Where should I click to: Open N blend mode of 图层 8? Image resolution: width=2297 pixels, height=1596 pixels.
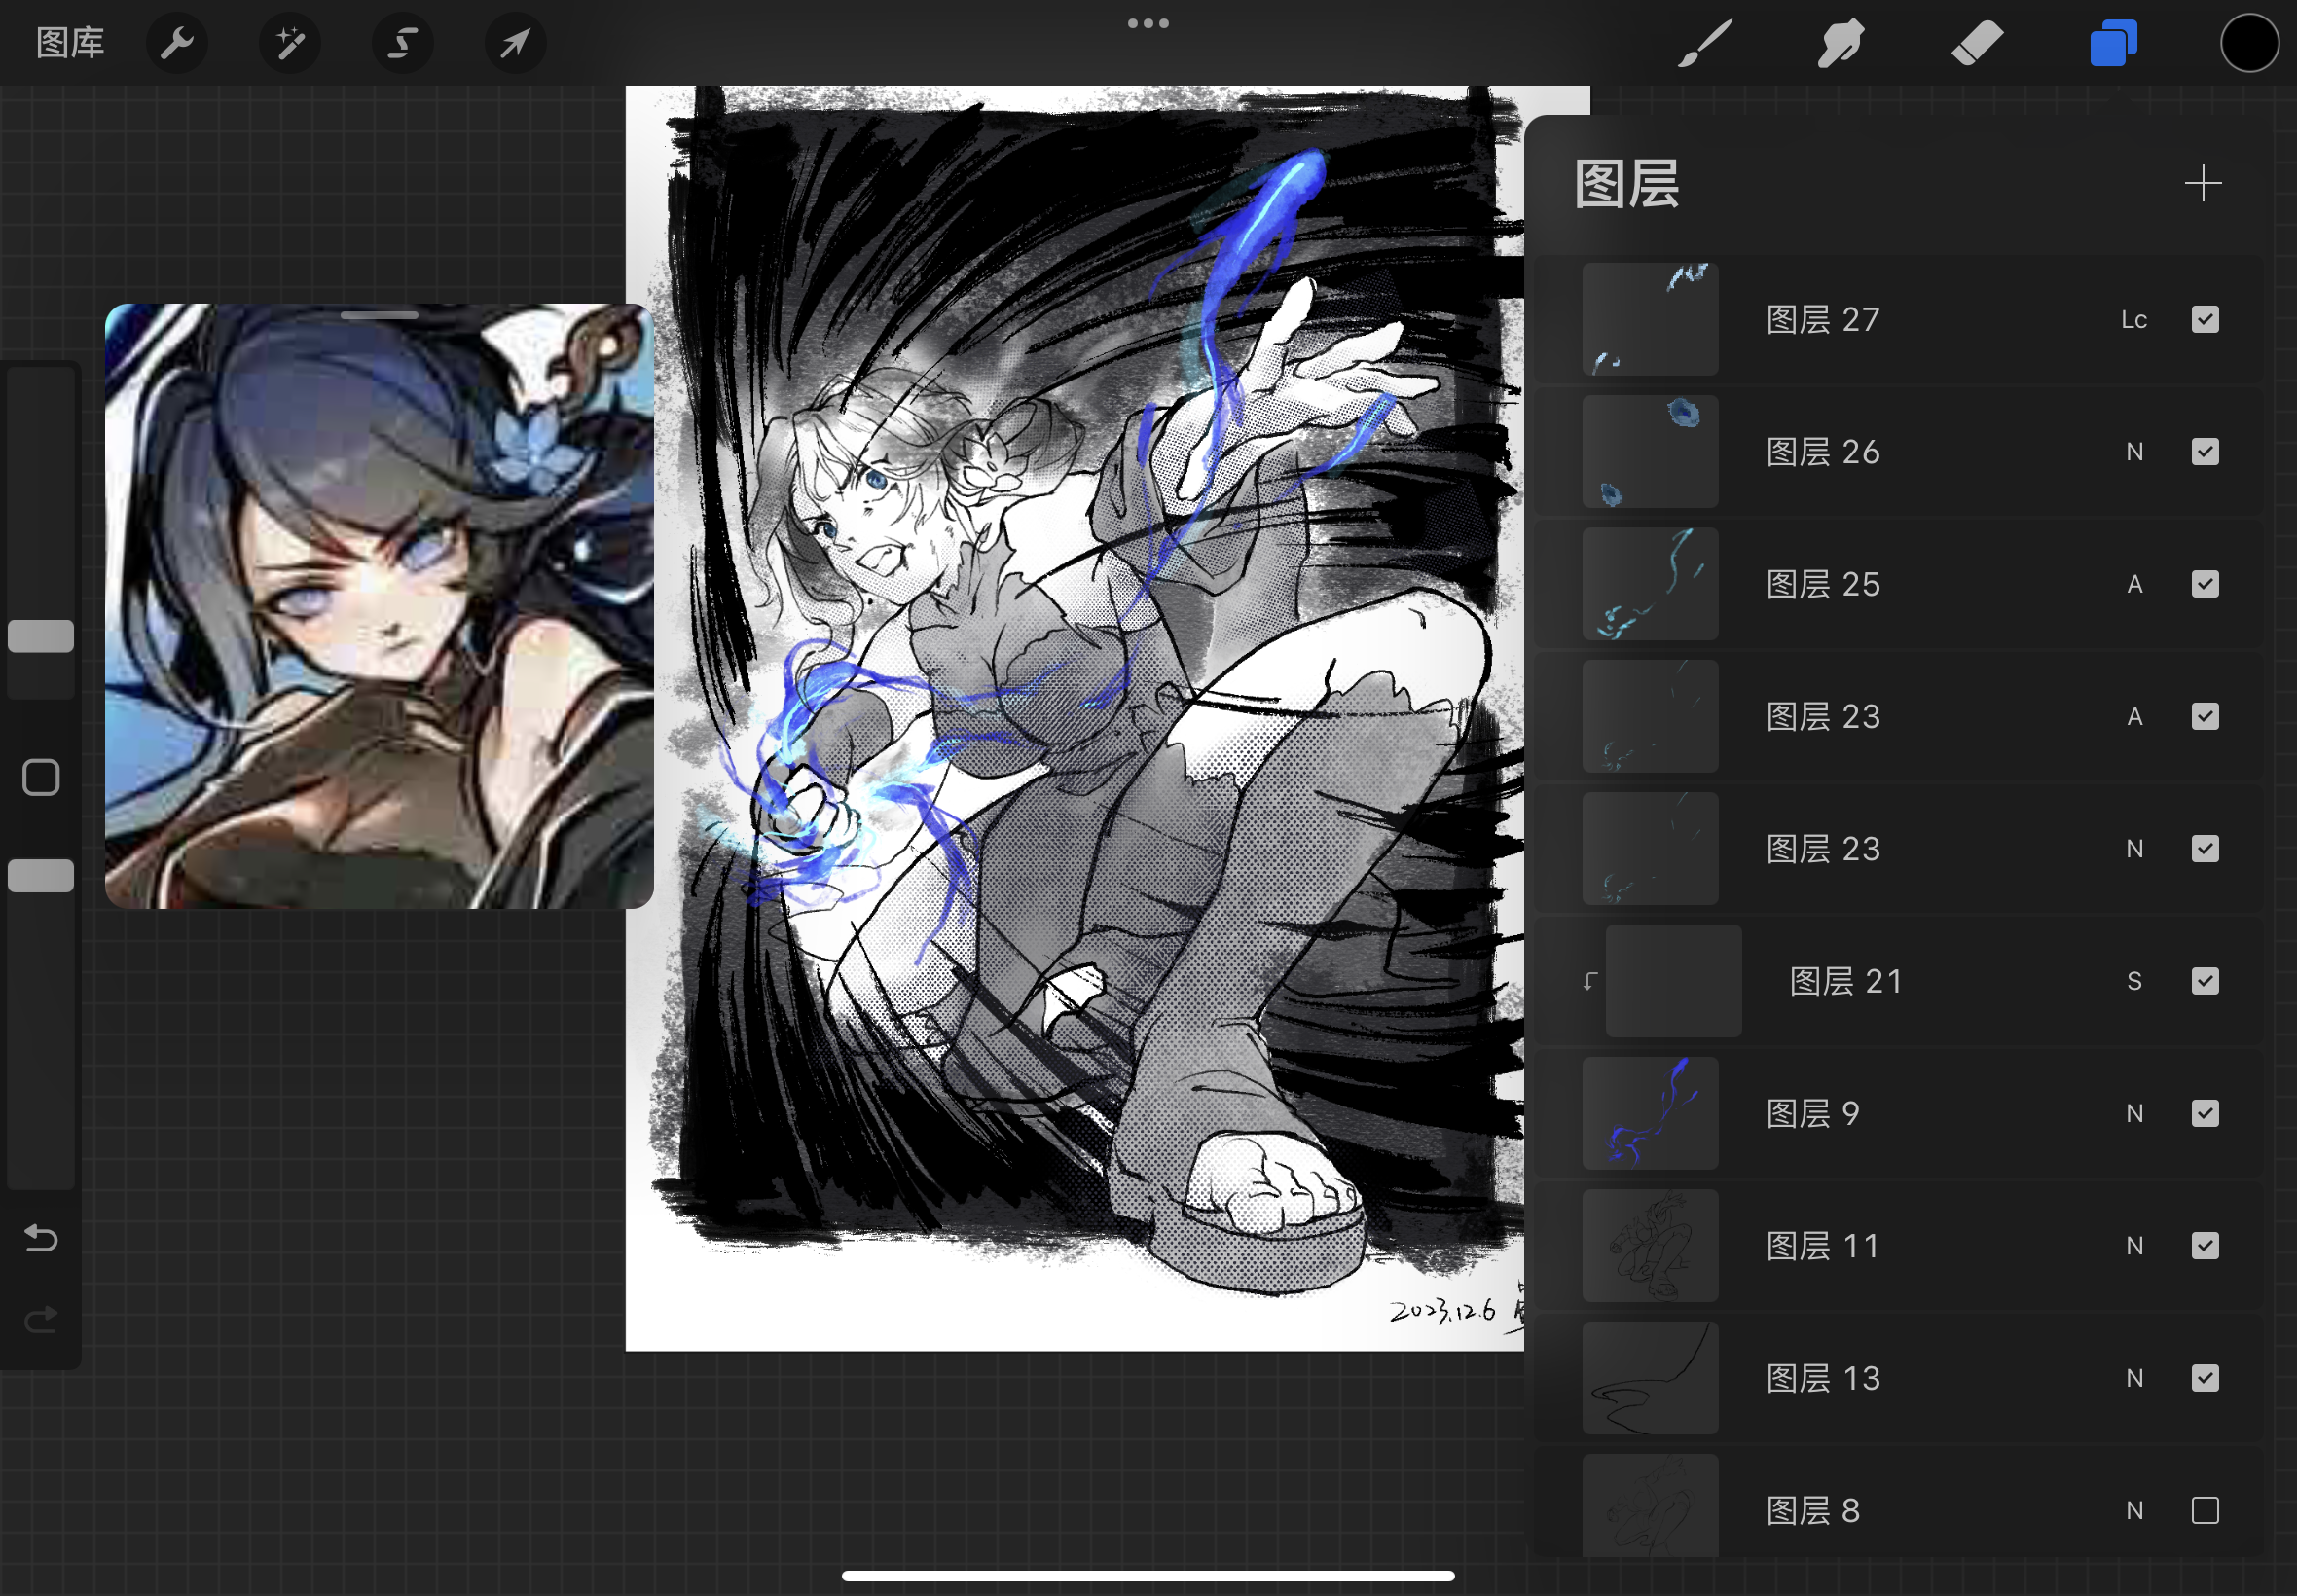pos(2134,1511)
